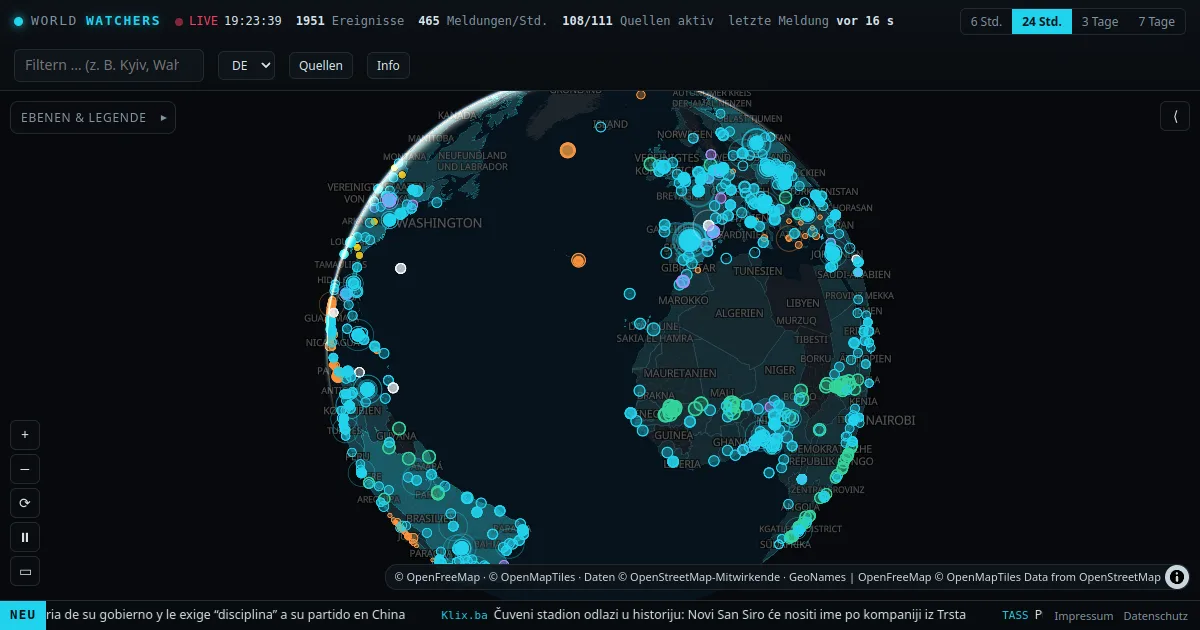Switch to the 7 Tage time range
The height and width of the screenshot is (630, 1200).
pos(1157,21)
